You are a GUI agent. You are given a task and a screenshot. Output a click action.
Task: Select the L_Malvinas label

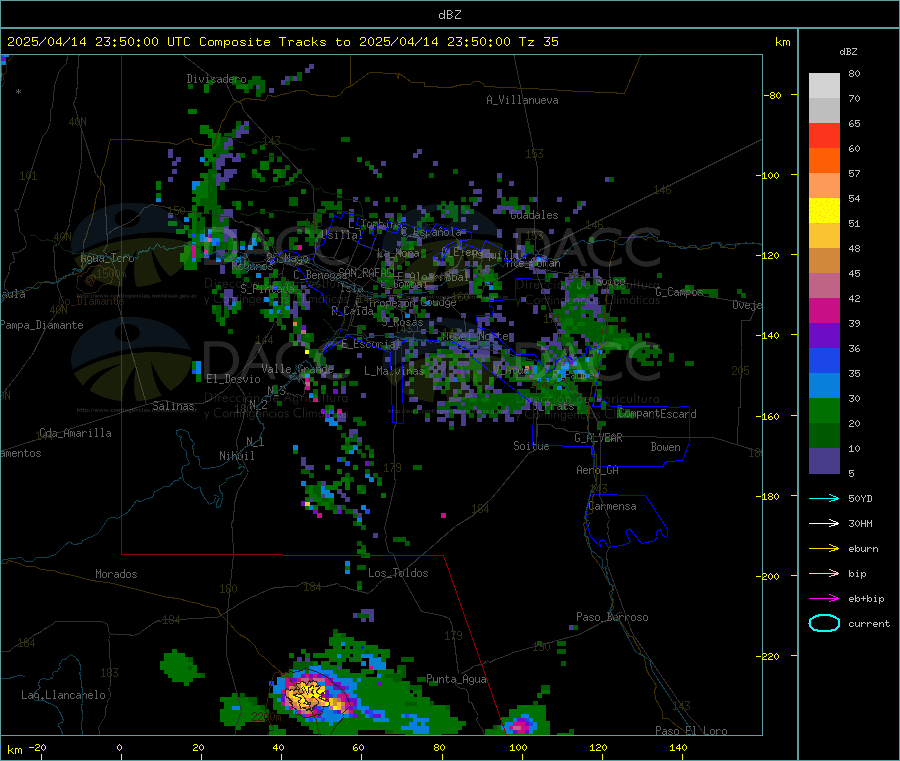coord(394,371)
